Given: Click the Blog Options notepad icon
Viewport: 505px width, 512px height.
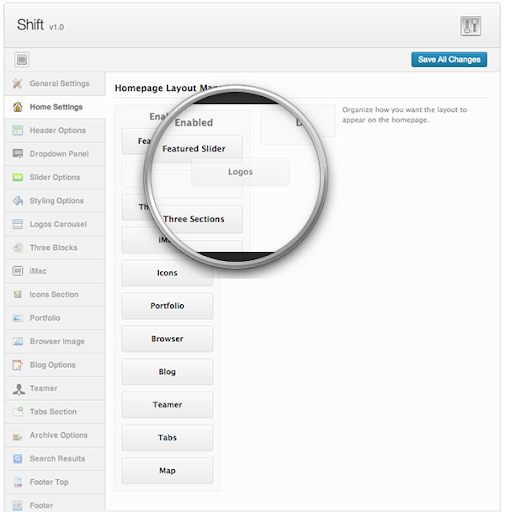Looking at the screenshot, I should tap(18, 365).
